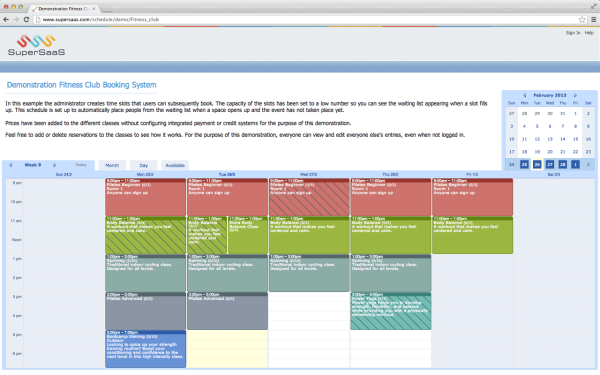The image size is (600, 375).
Task: Show next month in mini calendar
Action: click(x=575, y=95)
